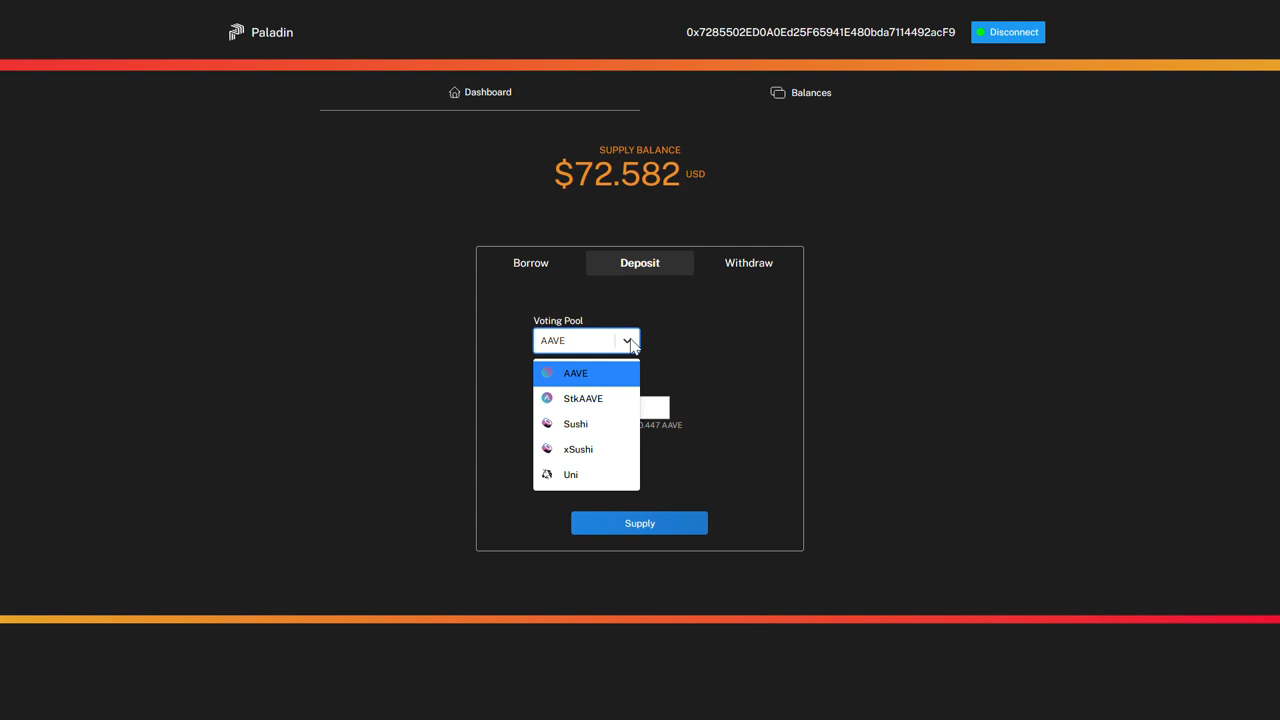Viewport: 1280px width, 720px height.
Task: Click the Balances wallet icon
Action: pos(778,92)
